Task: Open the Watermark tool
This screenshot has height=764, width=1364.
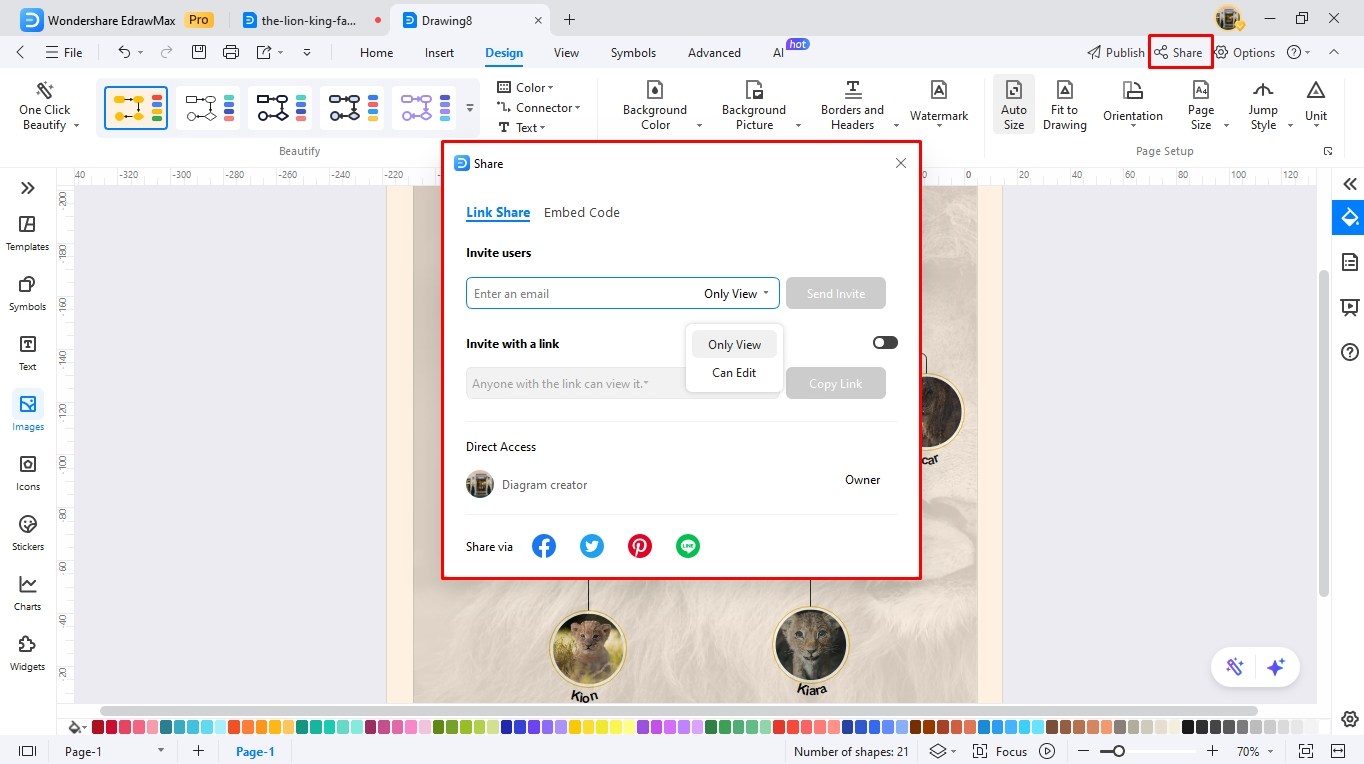Action: (x=939, y=104)
